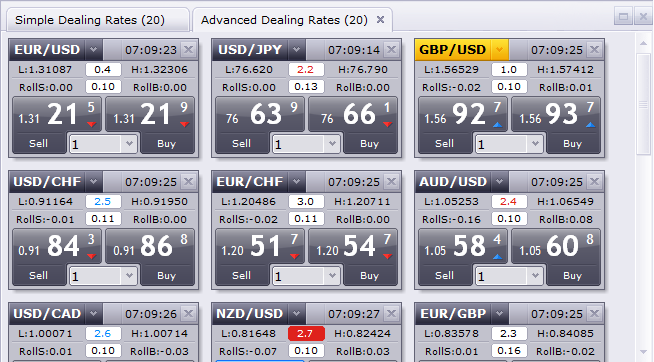Expand the EUR/CHF symbol selector arrow

click(x=296, y=182)
